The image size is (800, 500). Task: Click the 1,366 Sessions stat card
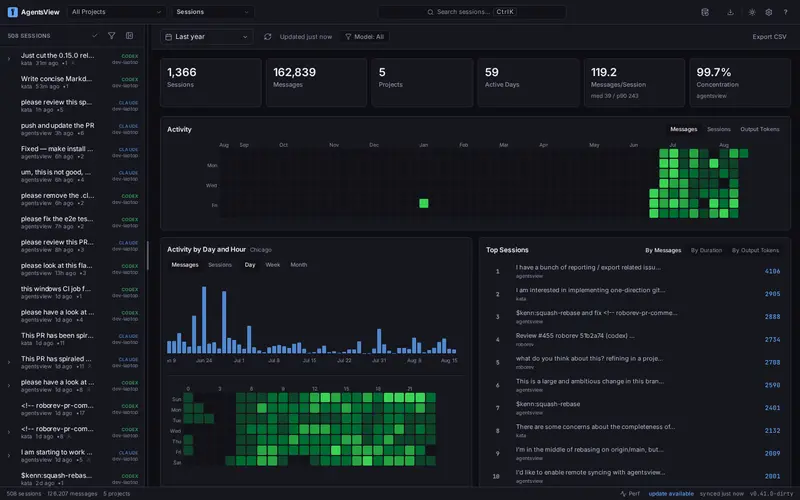[x=211, y=83]
